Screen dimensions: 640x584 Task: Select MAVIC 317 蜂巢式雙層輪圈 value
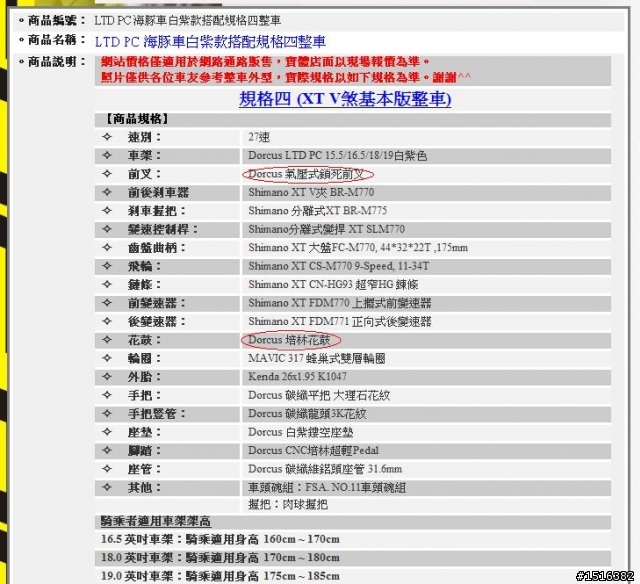click(317, 359)
